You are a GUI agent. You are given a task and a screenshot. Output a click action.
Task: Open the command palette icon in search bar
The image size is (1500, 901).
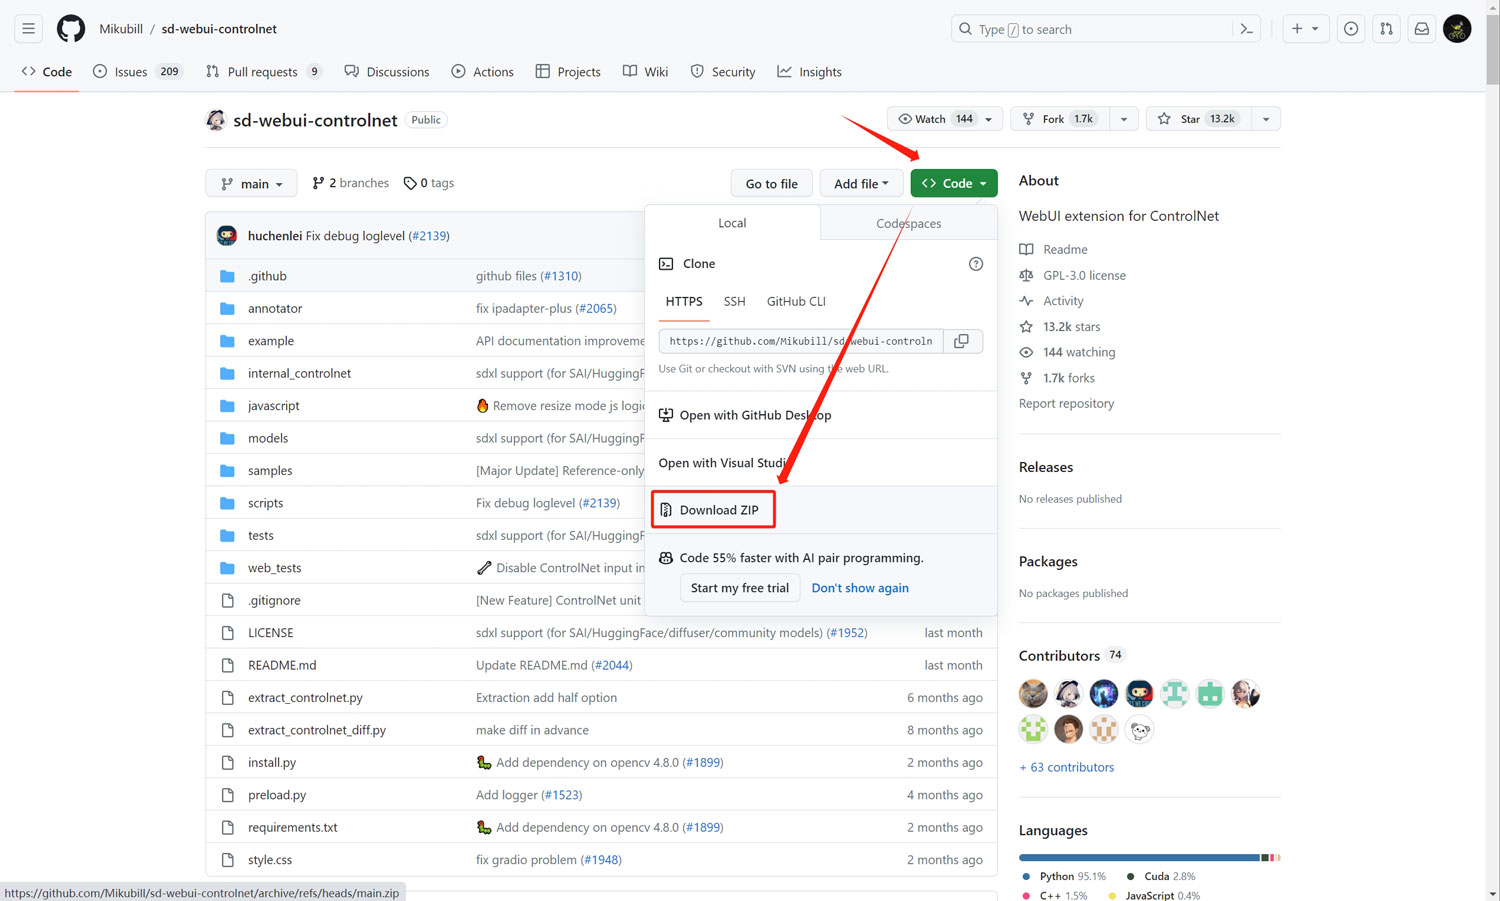click(x=1246, y=29)
